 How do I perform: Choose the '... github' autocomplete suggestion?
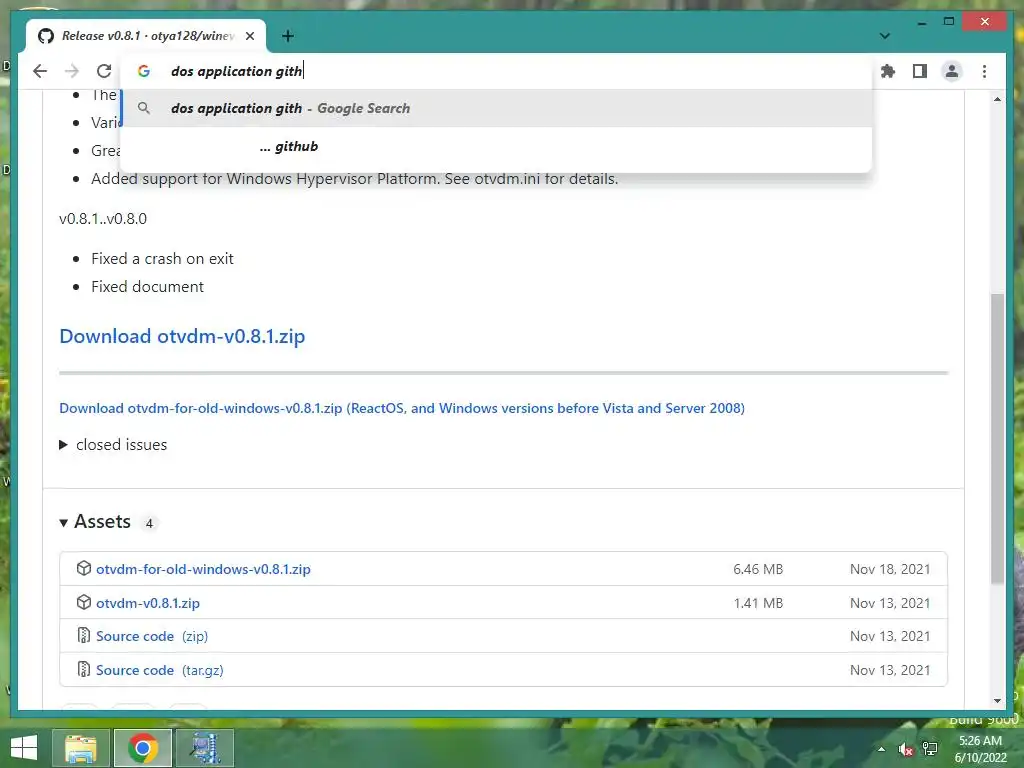click(x=496, y=146)
